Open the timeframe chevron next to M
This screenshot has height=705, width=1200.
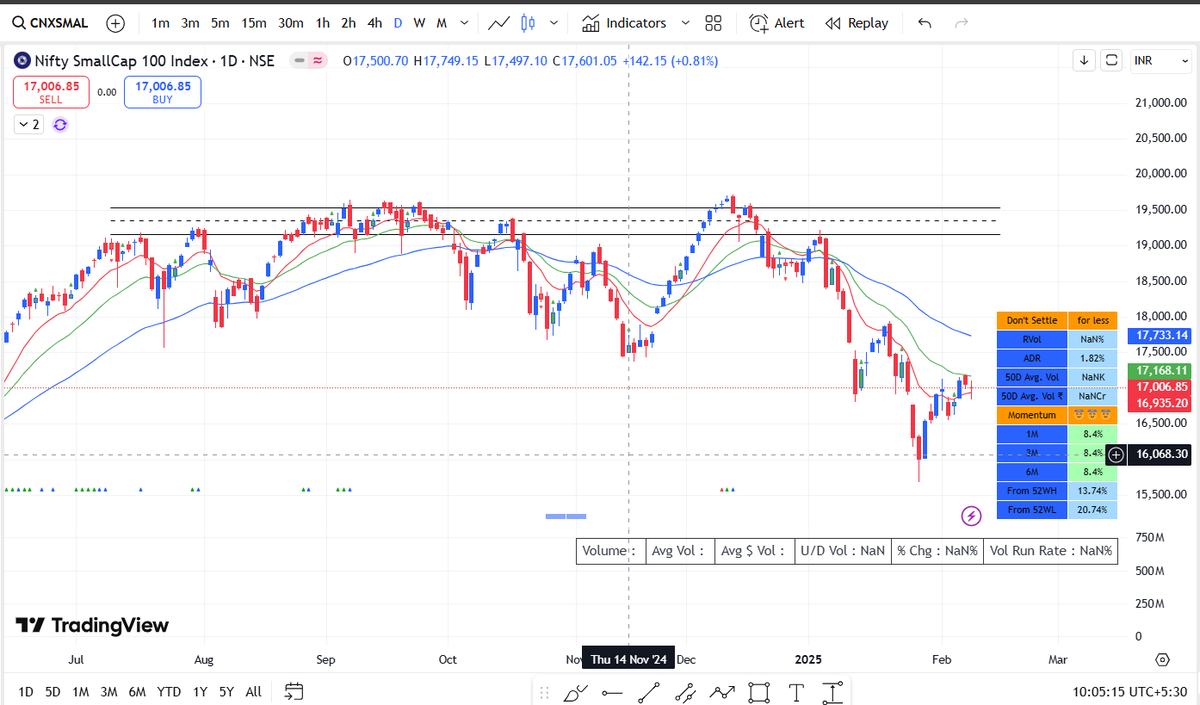463,22
